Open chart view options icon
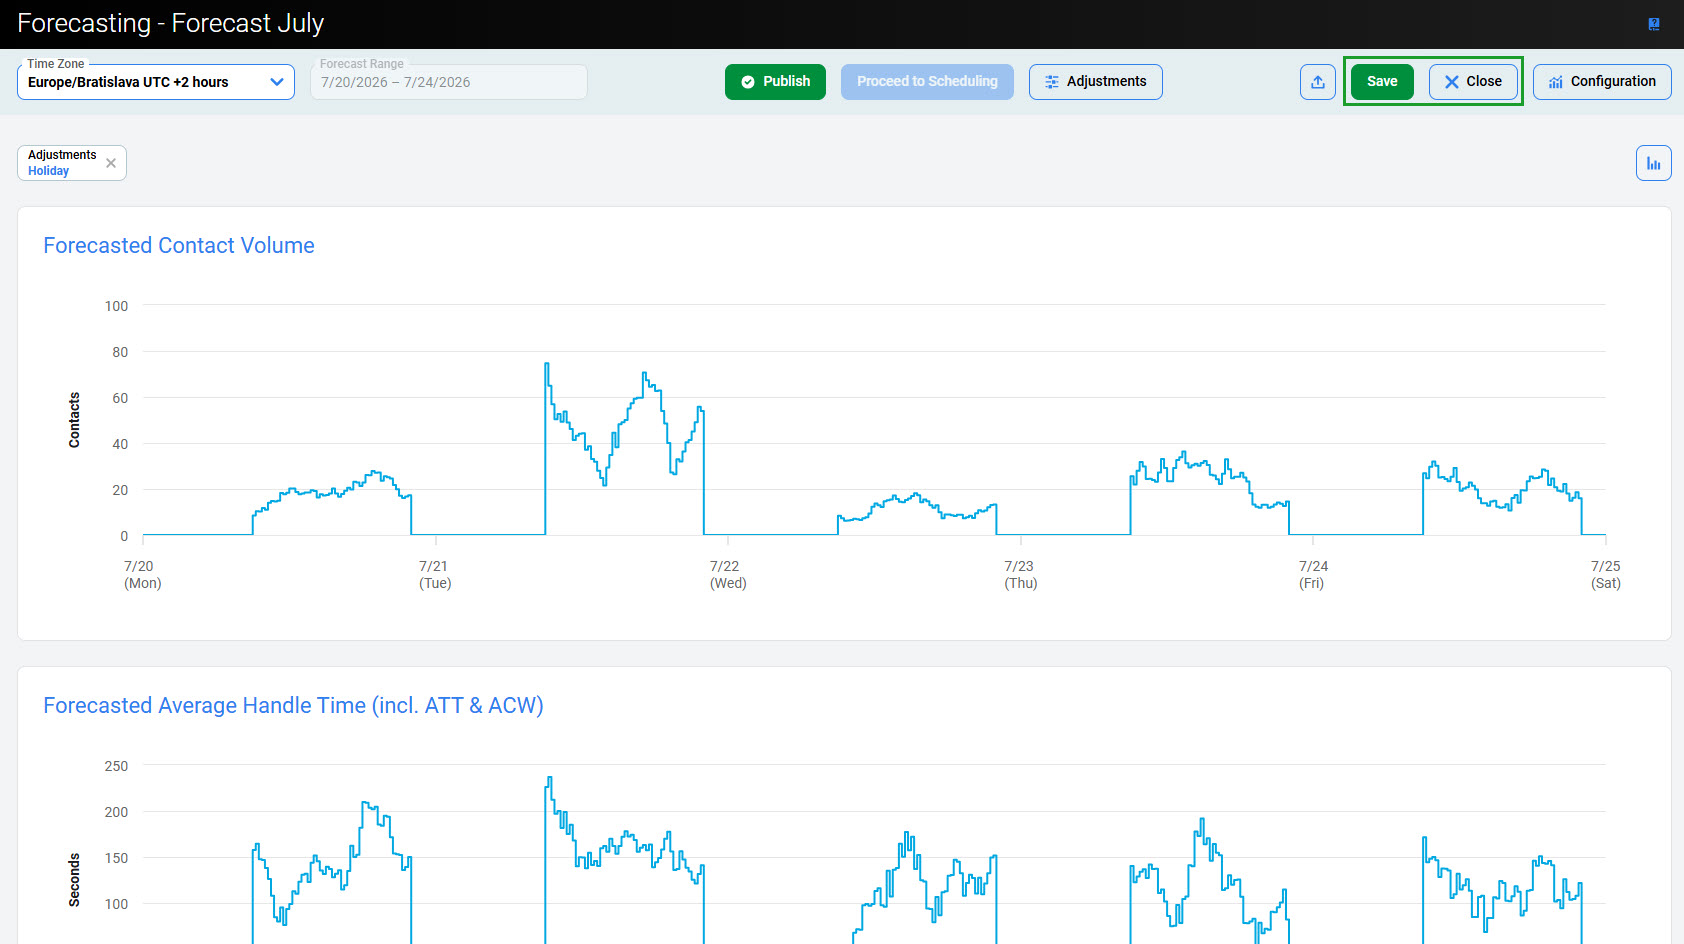 point(1654,163)
